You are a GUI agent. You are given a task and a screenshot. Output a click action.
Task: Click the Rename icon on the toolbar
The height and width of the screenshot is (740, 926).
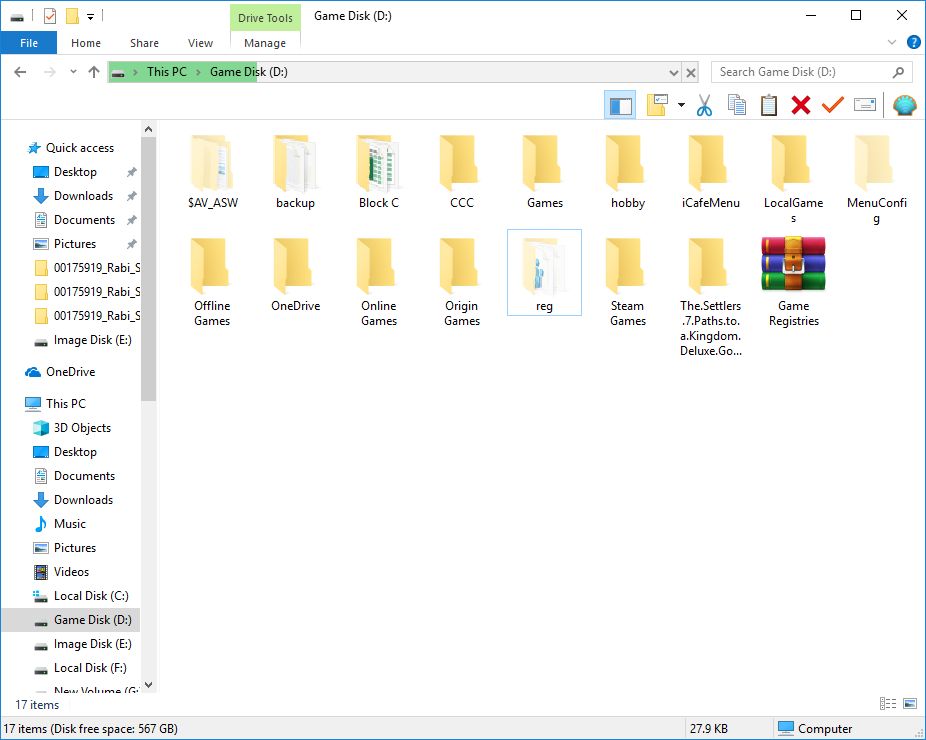865,104
